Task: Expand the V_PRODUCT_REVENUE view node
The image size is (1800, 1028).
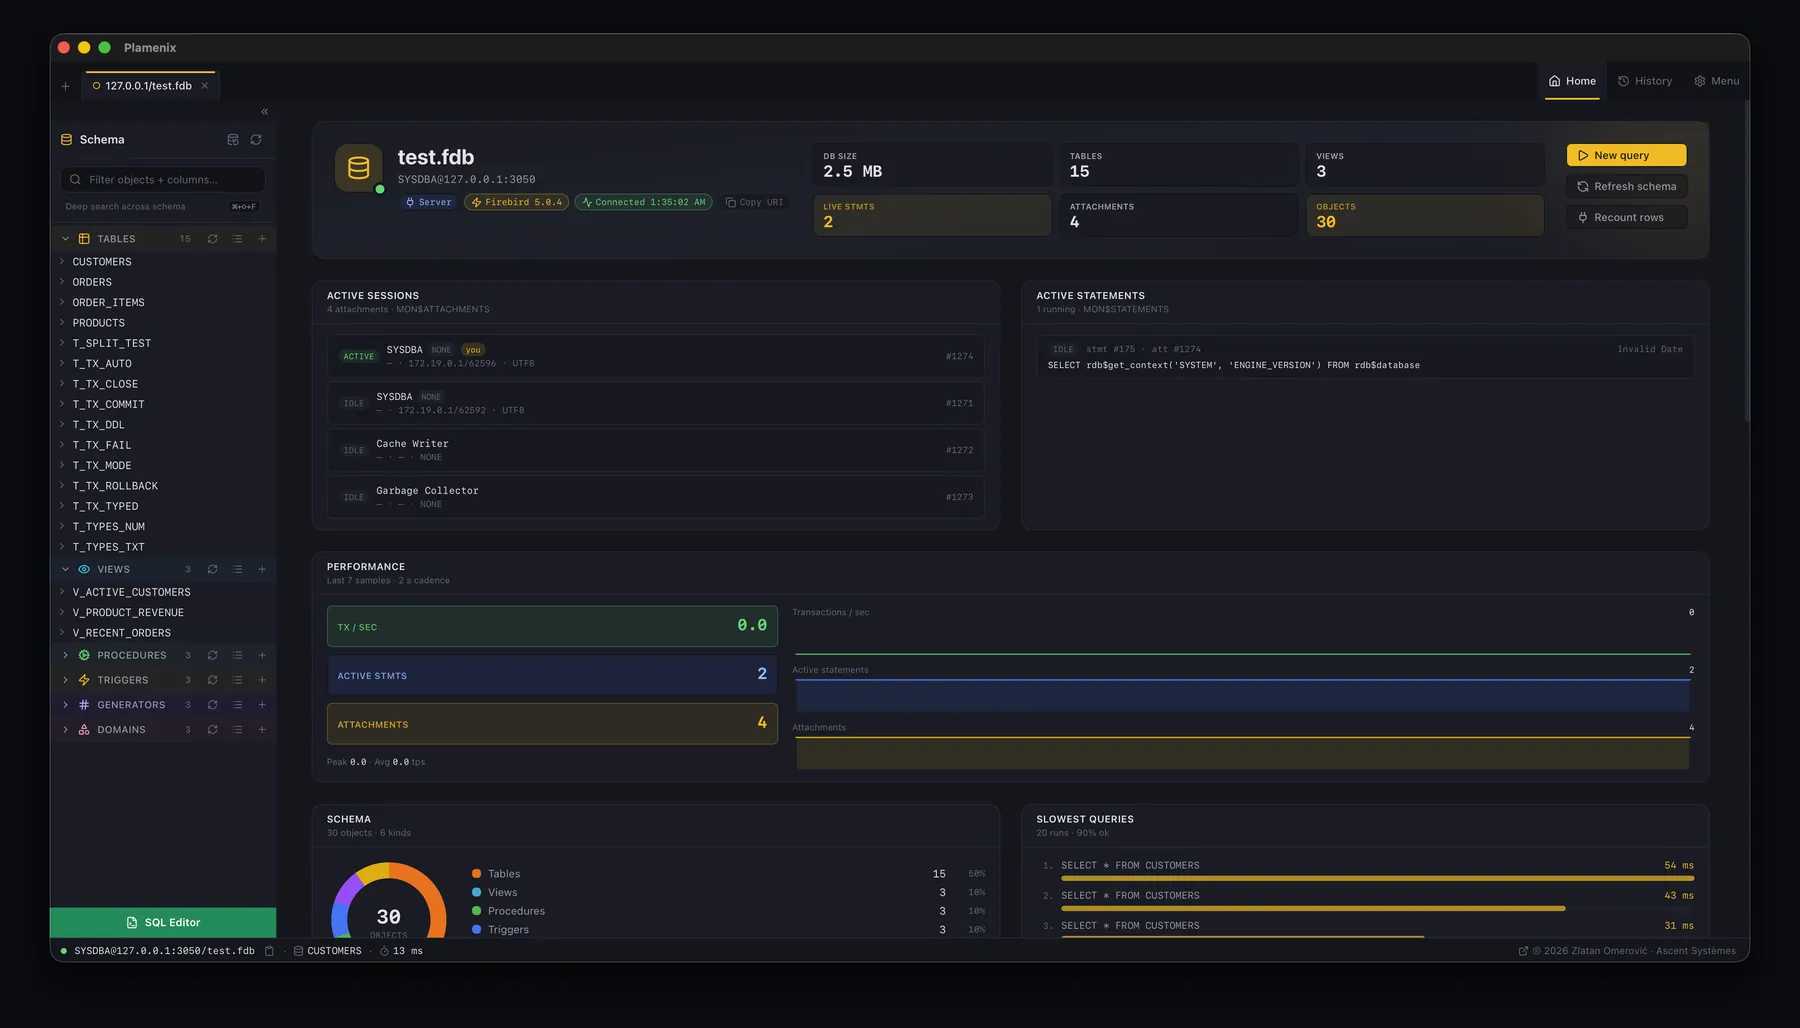Action: (62, 612)
